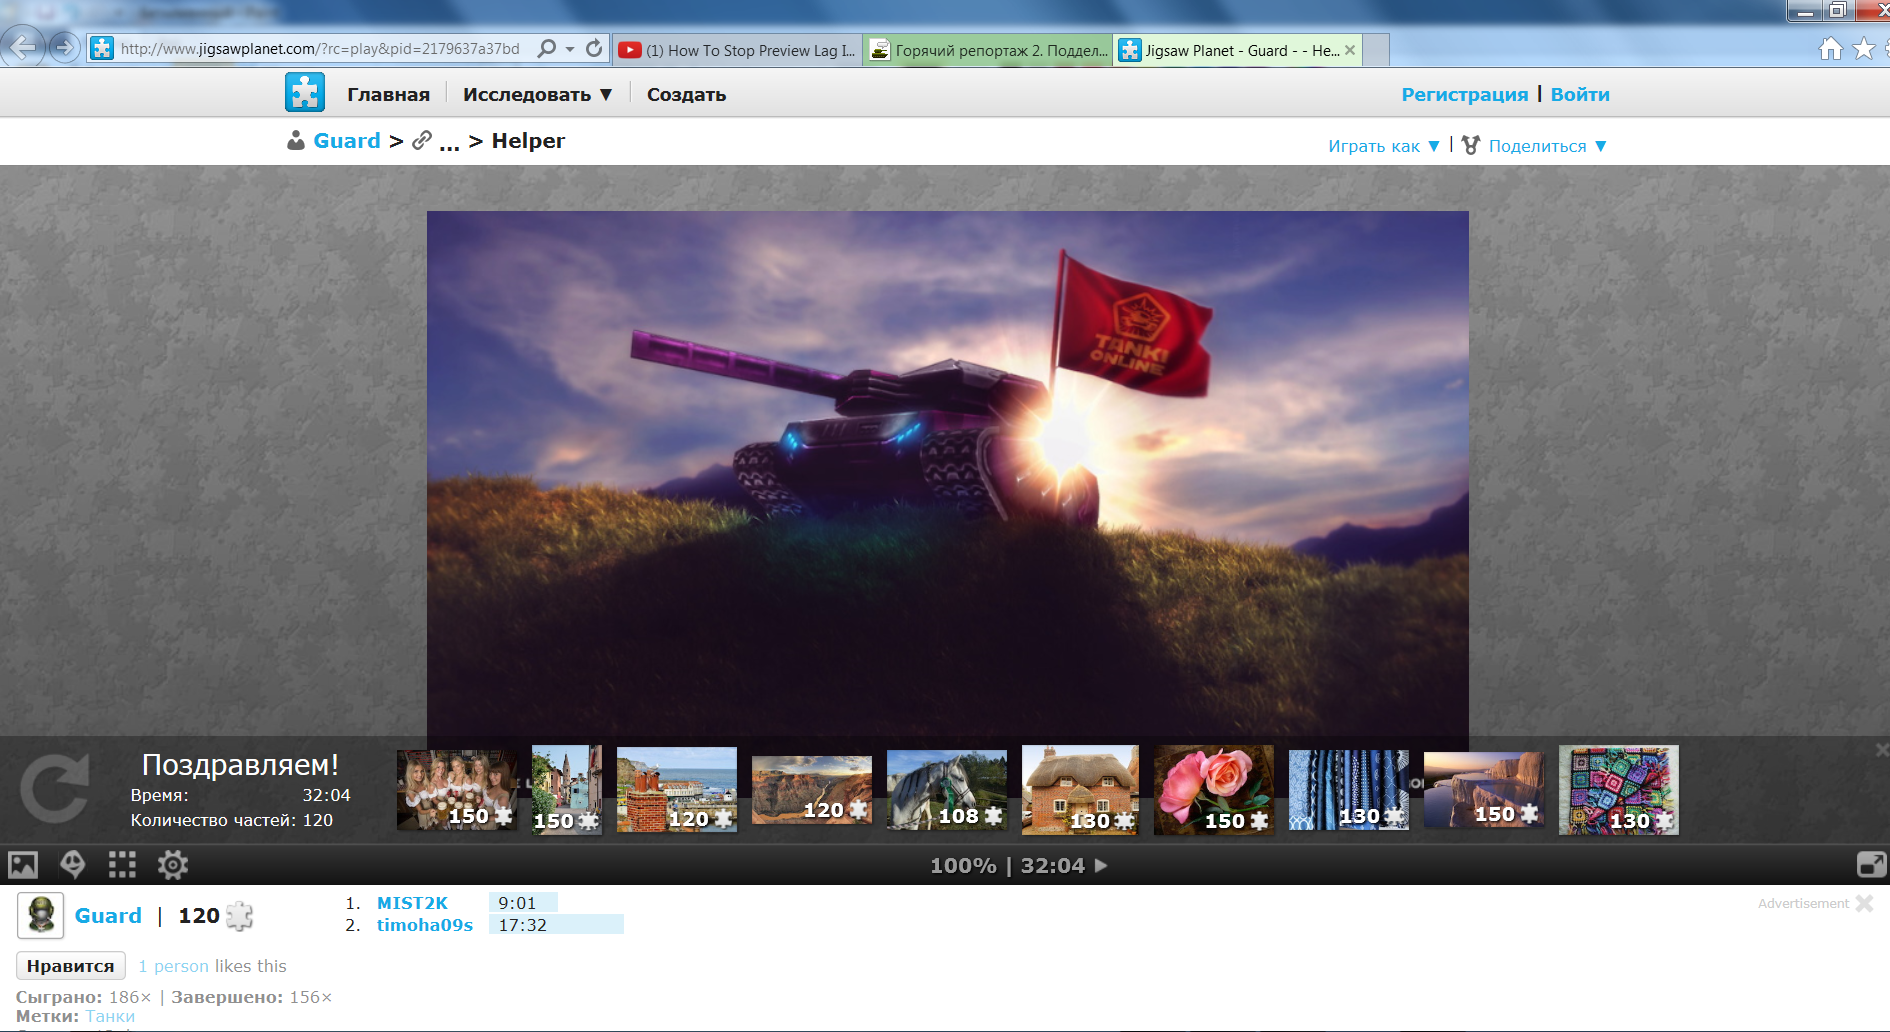Viewport: 1890px width, 1032px height.
Task: Click the Guard user avatar image
Action: (x=41, y=915)
